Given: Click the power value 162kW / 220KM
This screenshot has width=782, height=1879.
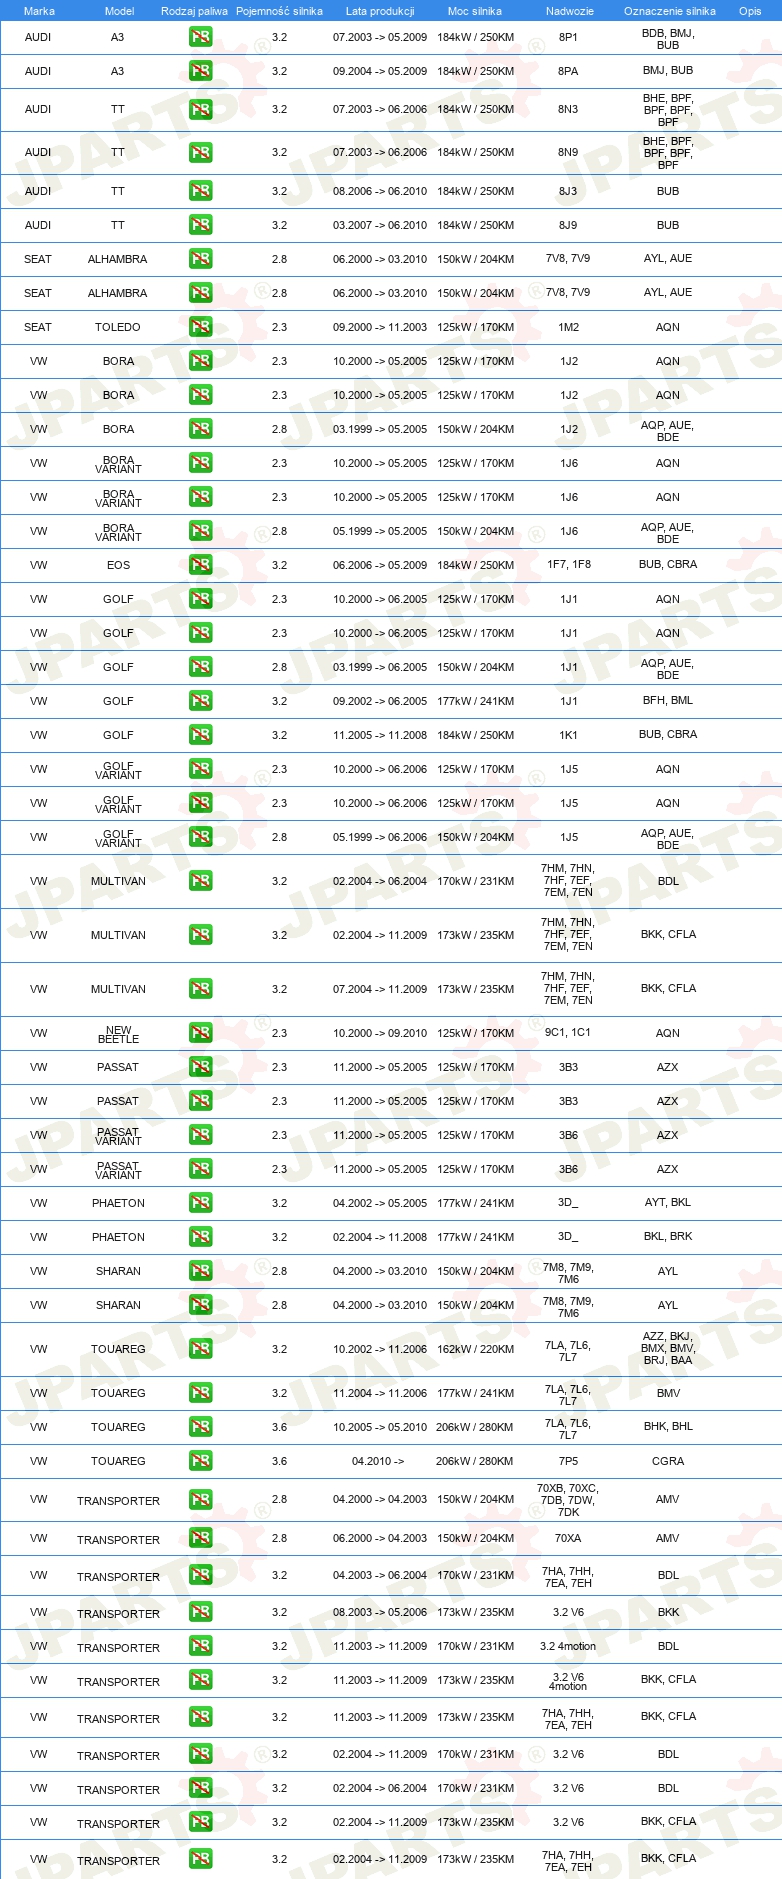Looking at the screenshot, I should point(475,1349).
